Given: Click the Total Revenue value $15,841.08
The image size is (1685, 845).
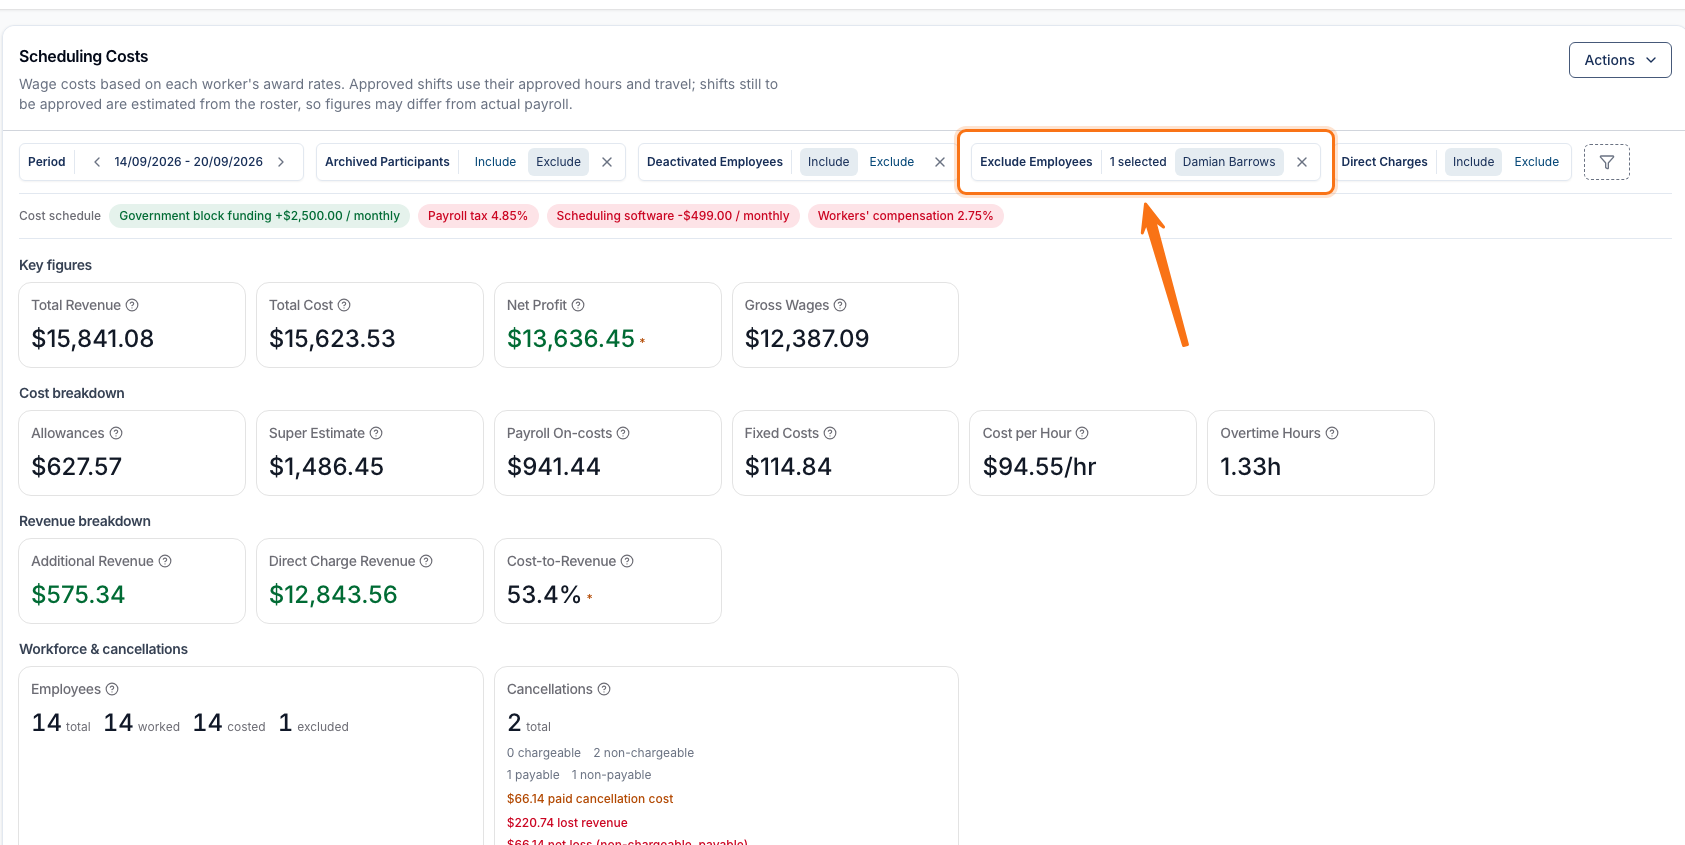Looking at the screenshot, I should click(x=93, y=339).
